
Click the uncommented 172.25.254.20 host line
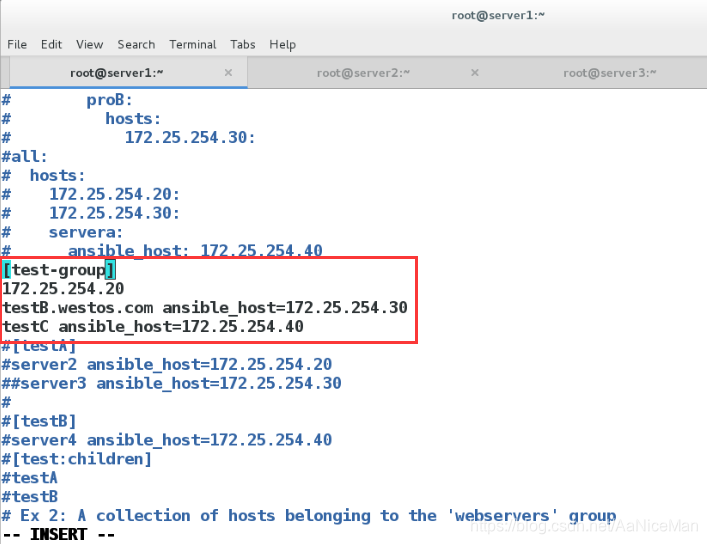coord(63,289)
